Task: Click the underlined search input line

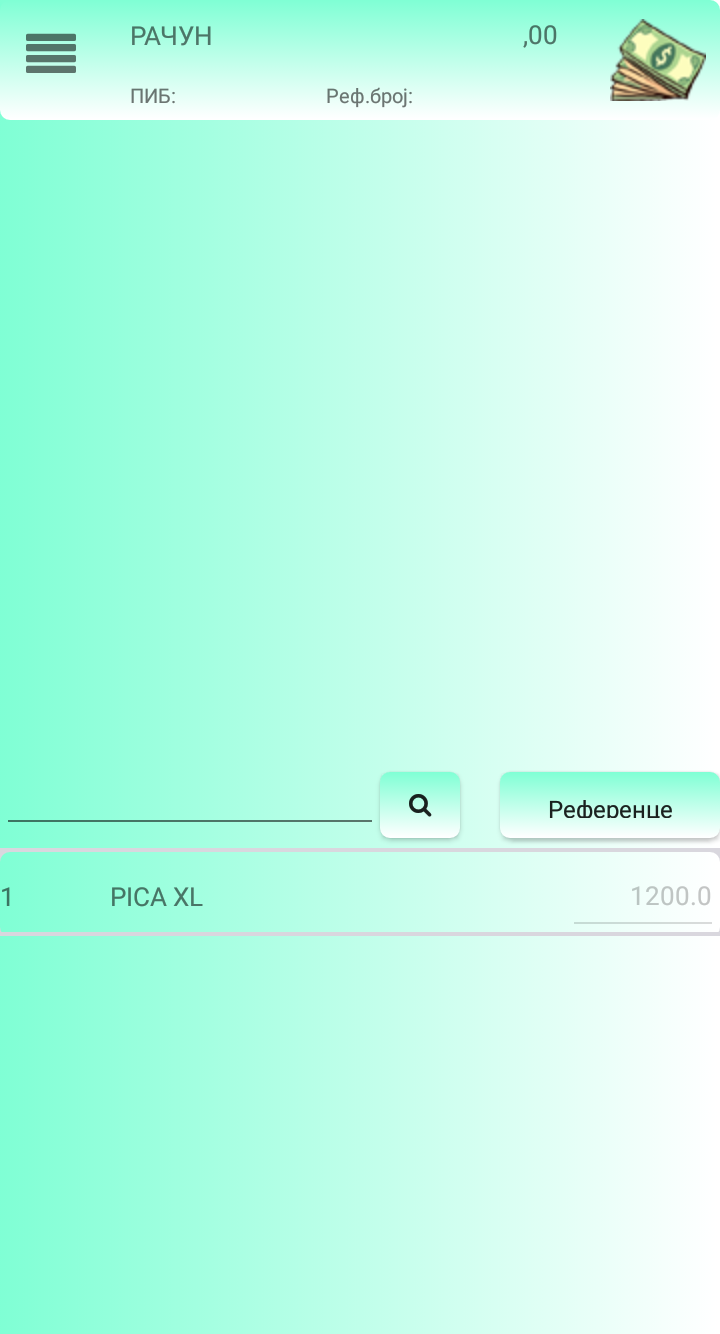Action: (x=189, y=820)
